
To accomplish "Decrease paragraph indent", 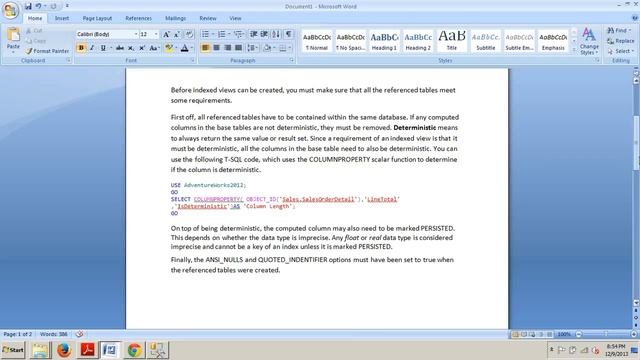I will point(253,34).
